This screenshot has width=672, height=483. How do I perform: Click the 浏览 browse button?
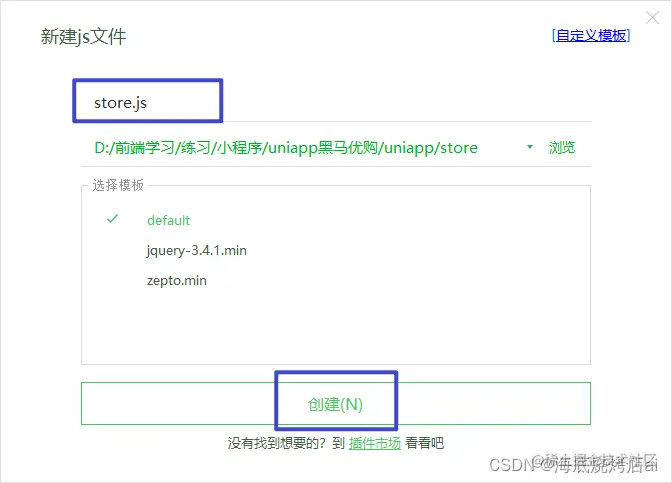pyautogui.click(x=562, y=147)
